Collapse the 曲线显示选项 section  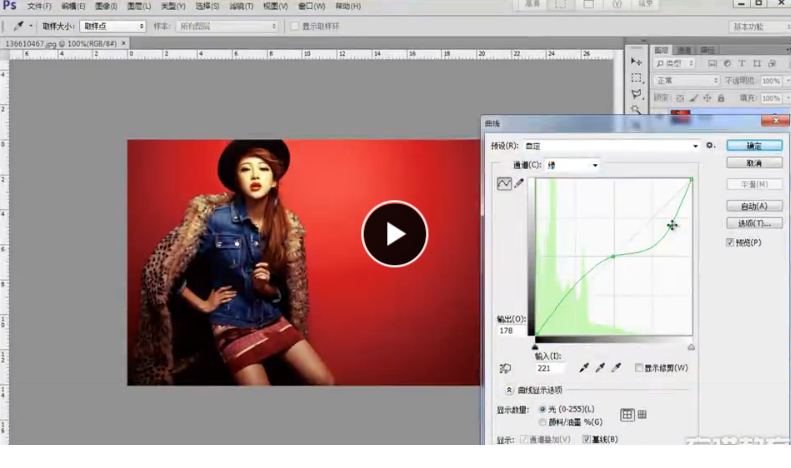509,390
